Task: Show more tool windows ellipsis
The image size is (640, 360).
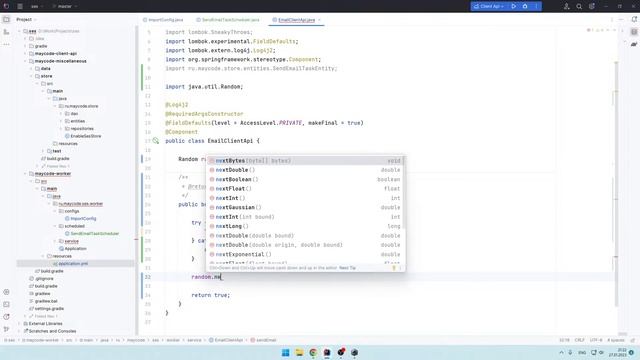Action: click(6, 44)
